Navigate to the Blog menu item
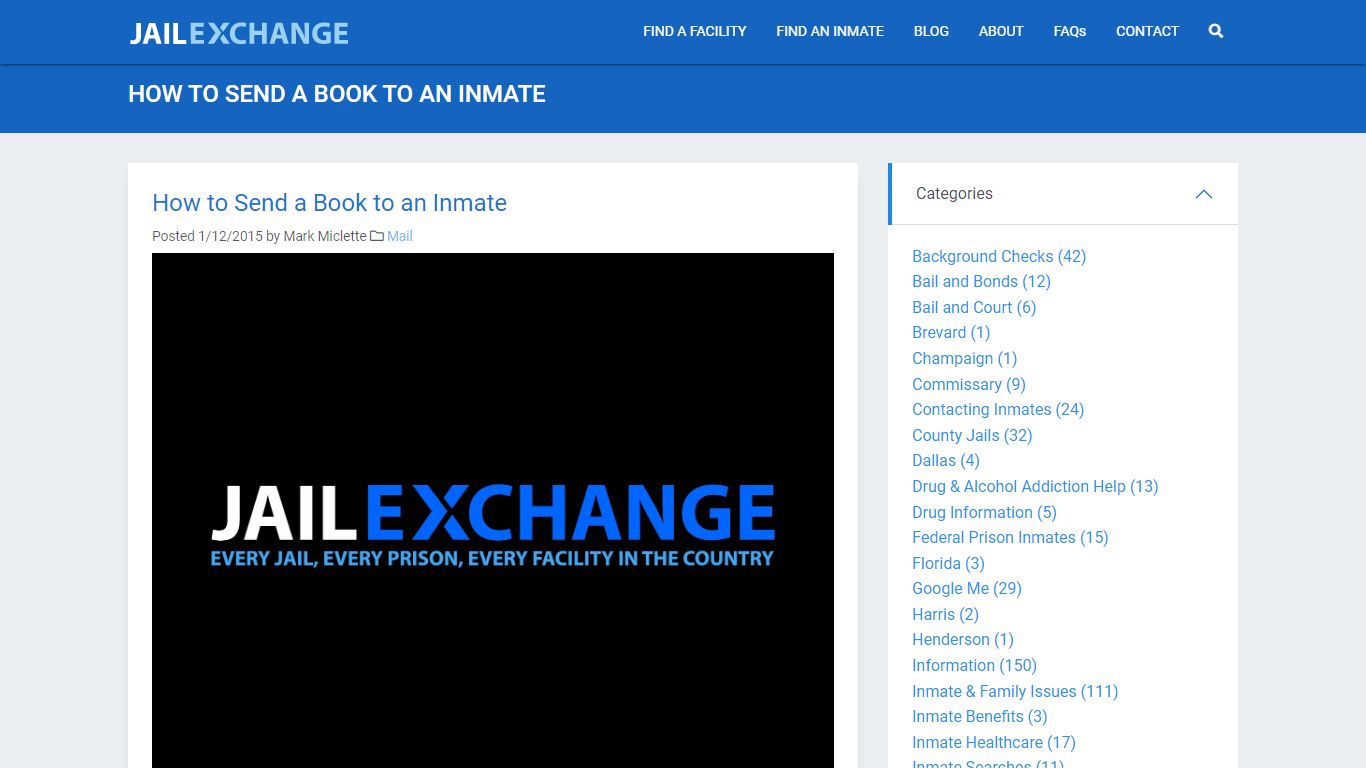Viewport: 1366px width, 768px height. tap(931, 31)
